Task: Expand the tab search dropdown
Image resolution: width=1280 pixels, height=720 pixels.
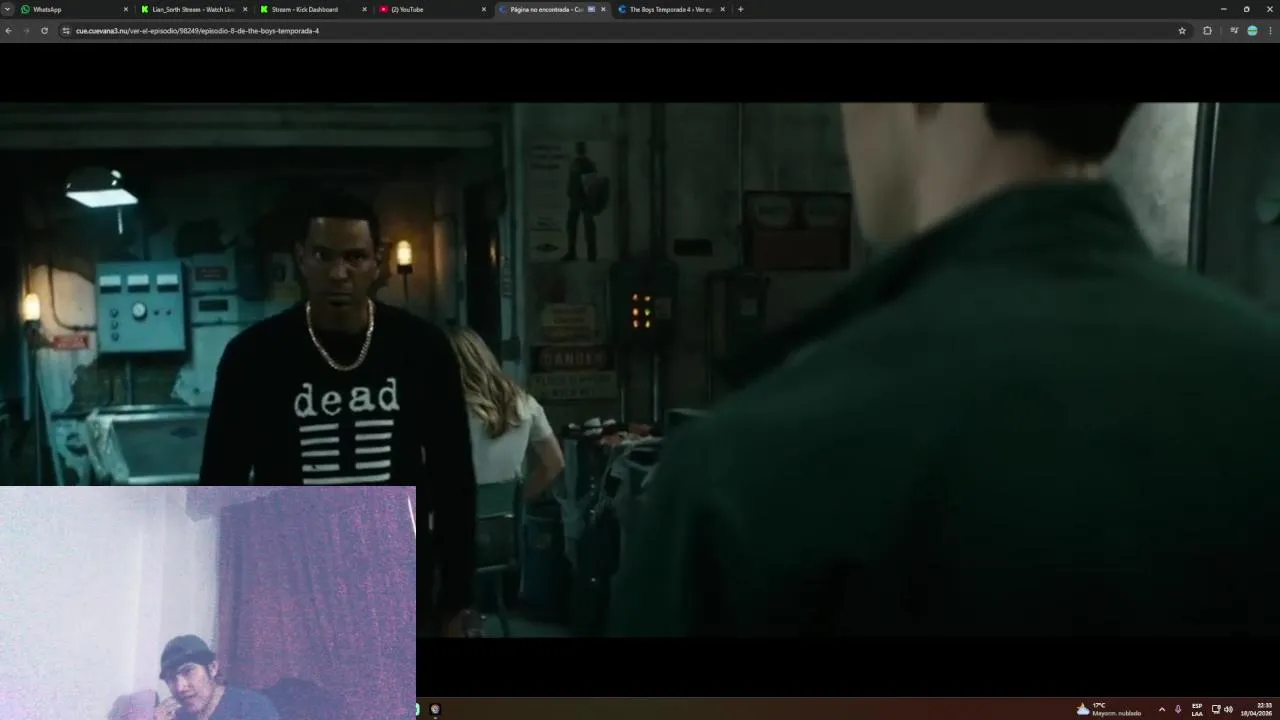Action: click(x=8, y=9)
